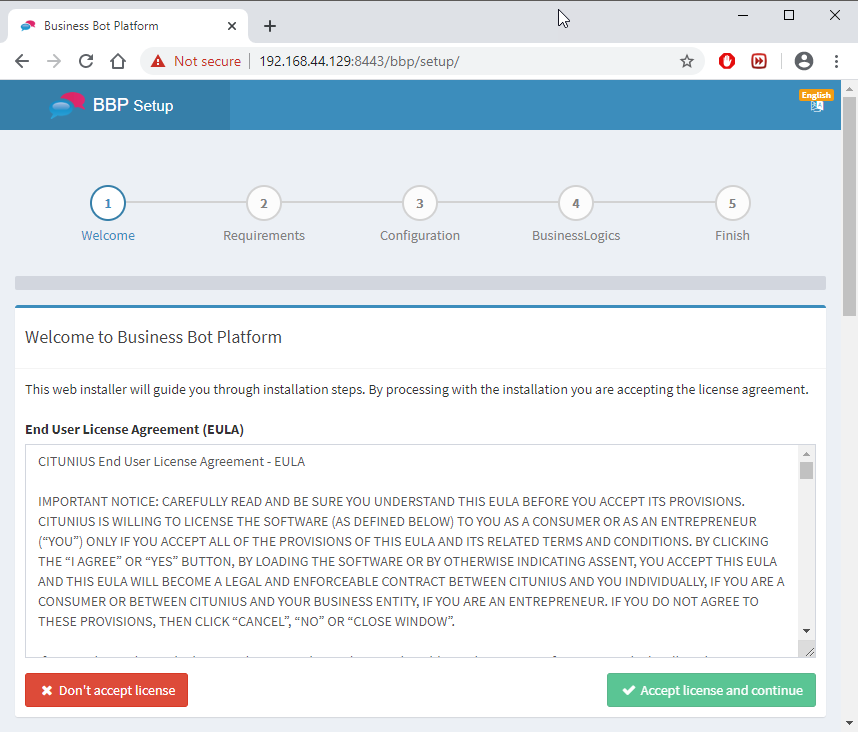Click the End User License Agreement (EULA) label

coord(135,429)
